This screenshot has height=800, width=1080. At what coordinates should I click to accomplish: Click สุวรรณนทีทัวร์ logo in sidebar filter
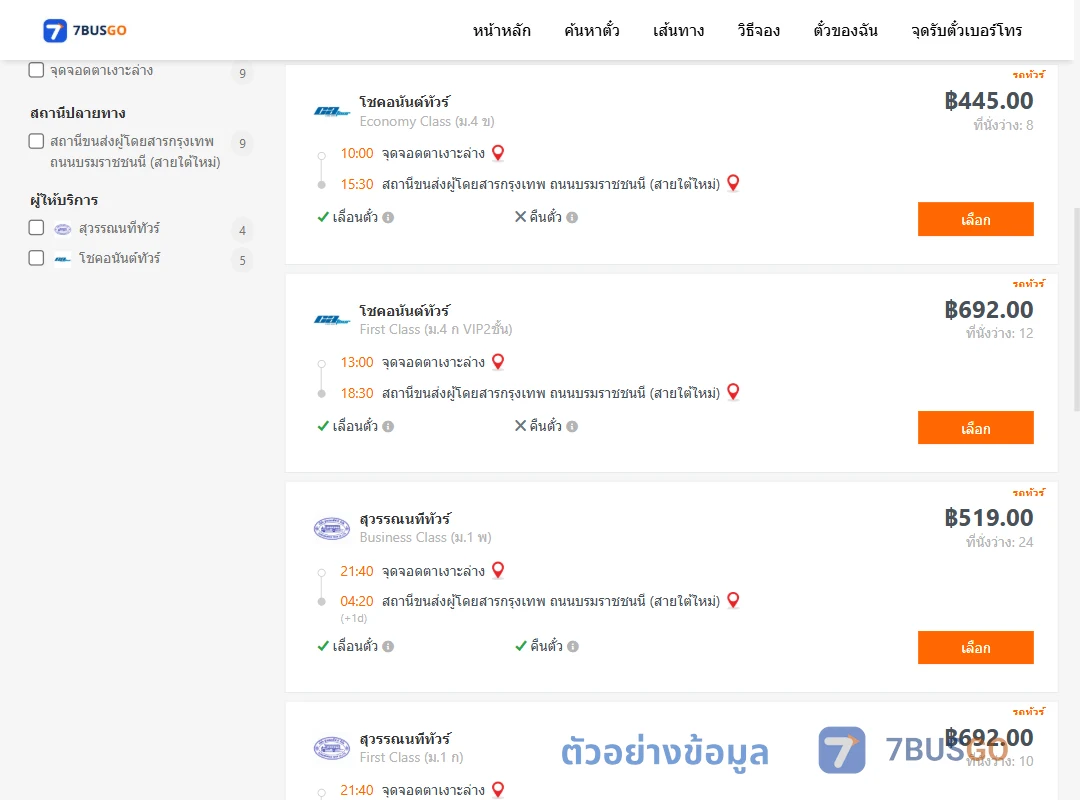[63, 229]
